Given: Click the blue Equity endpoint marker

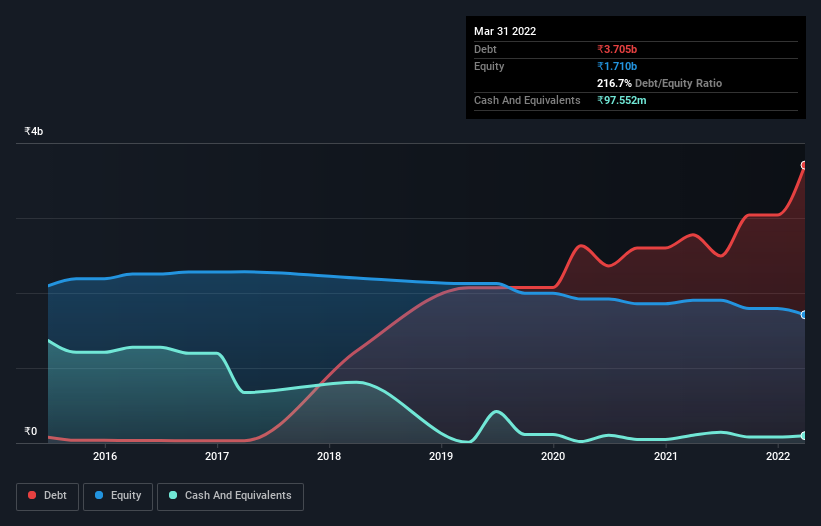Looking at the screenshot, I should 804,315.
